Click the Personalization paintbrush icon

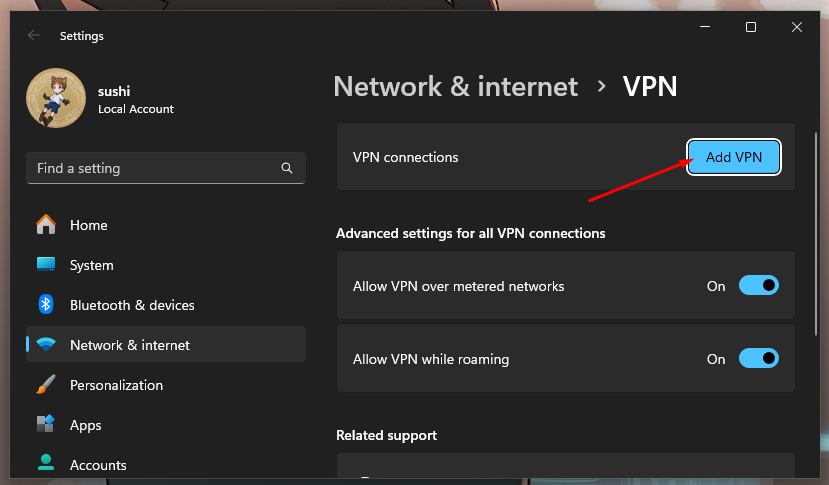tap(46, 385)
